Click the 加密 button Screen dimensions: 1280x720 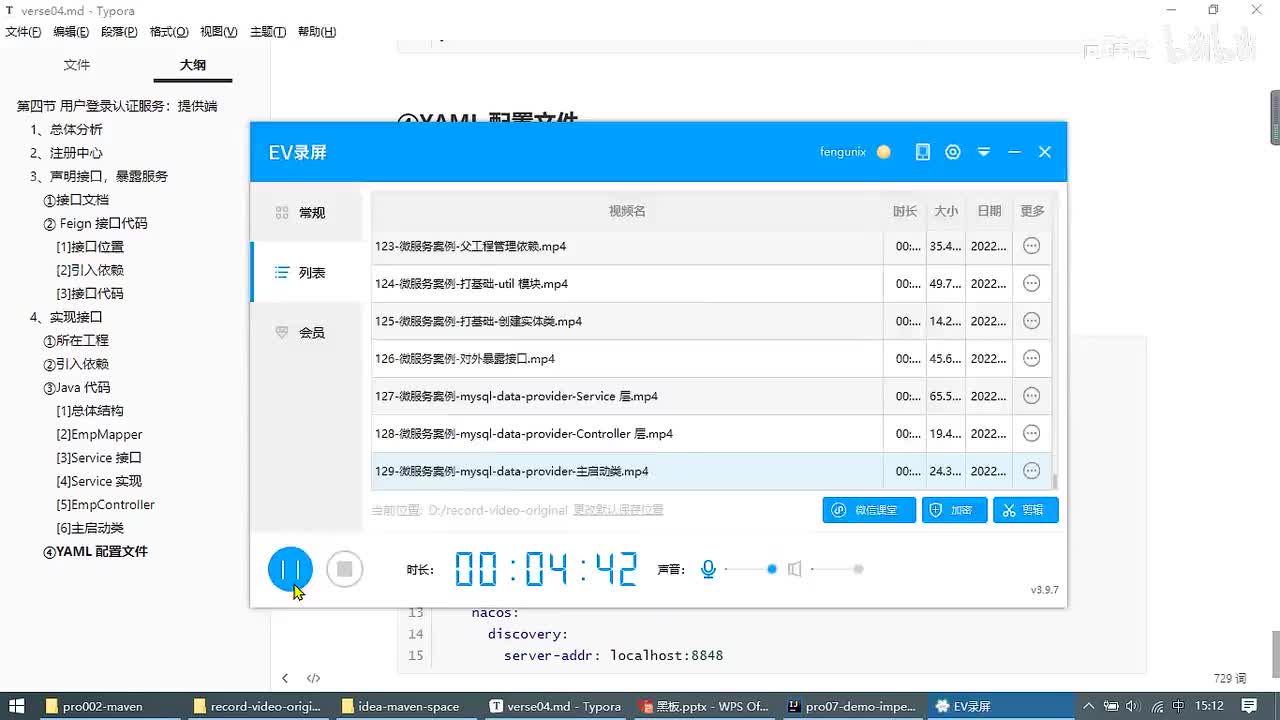(x=955, y=510)
